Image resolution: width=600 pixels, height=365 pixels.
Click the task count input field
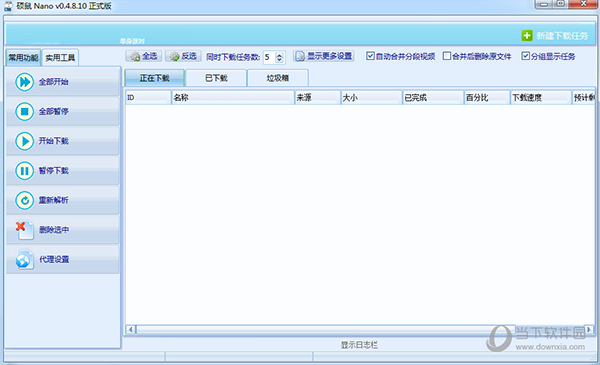(x=269, y=57)
